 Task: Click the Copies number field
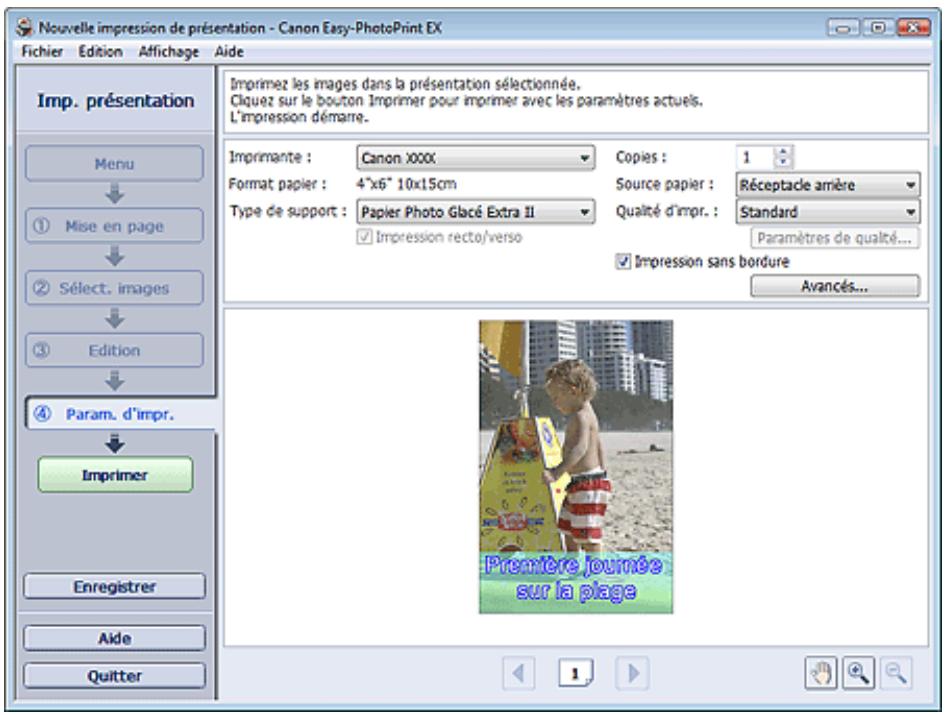(756, 157)
